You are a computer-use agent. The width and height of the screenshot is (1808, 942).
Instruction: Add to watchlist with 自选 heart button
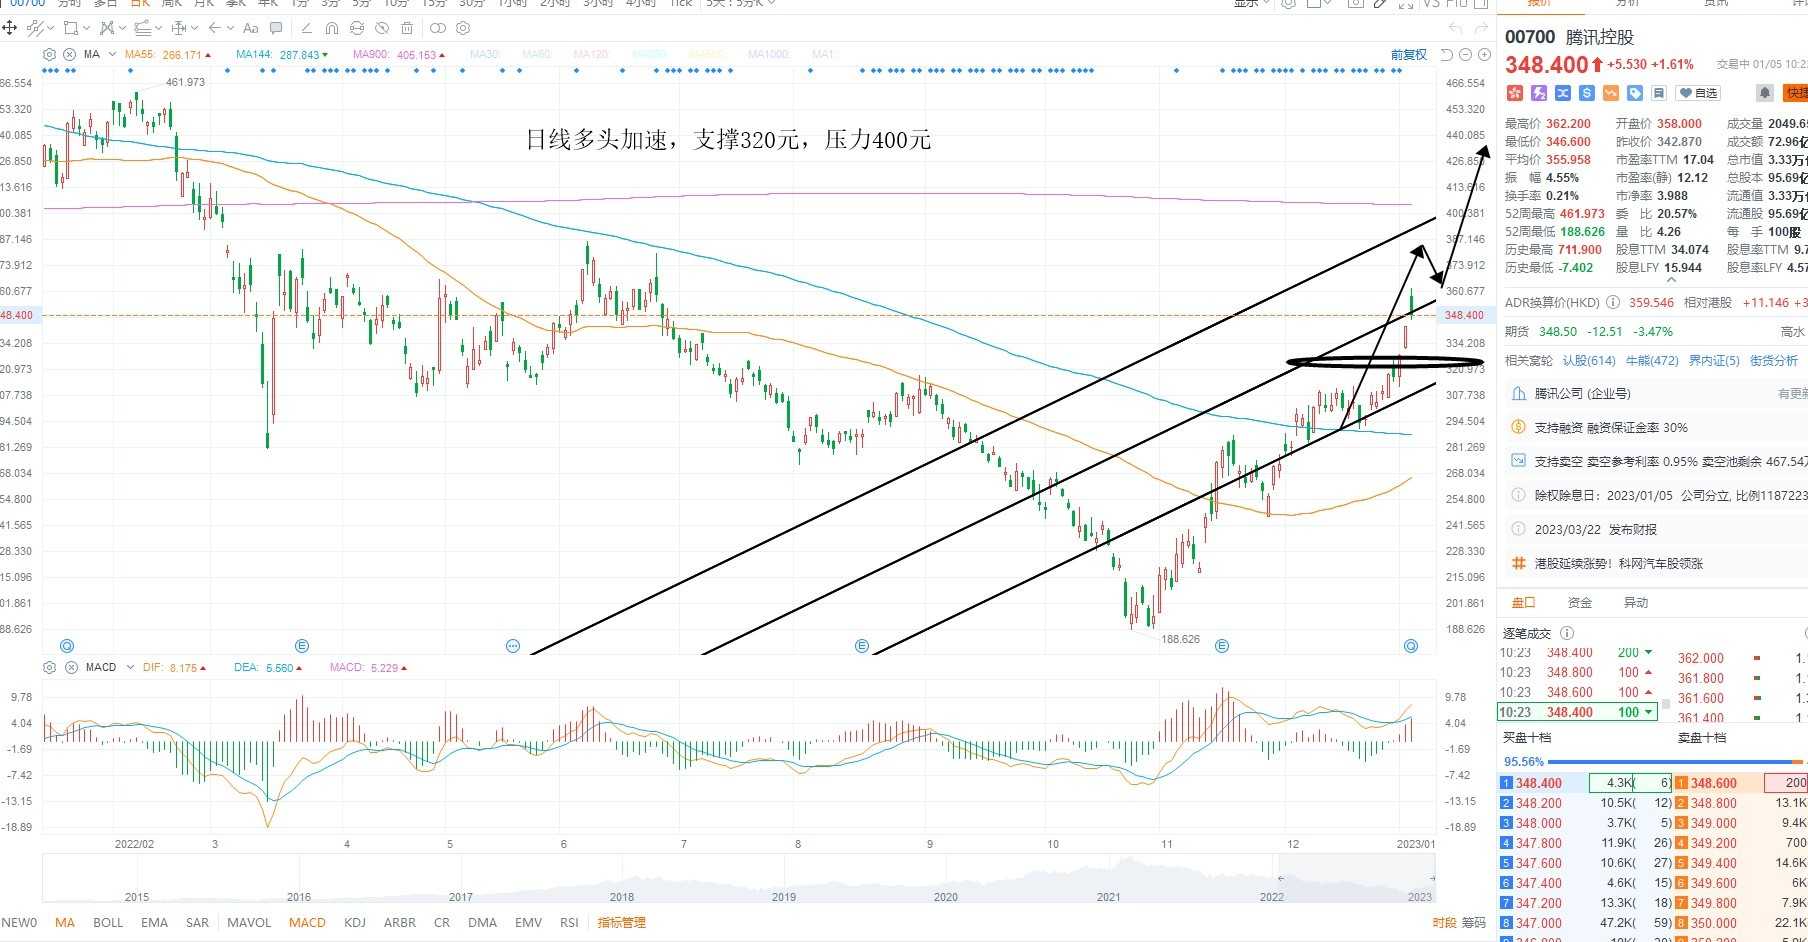coord(1698,93)
